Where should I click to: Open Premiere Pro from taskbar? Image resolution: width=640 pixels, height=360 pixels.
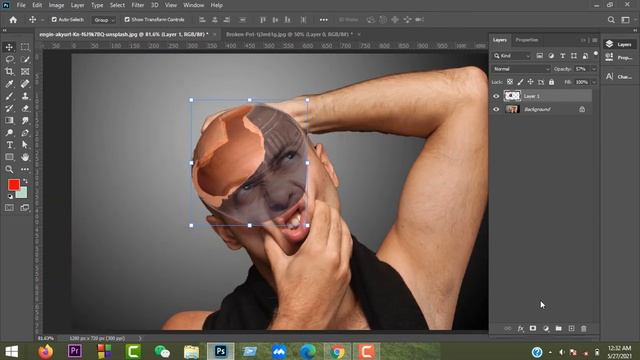click(x=75, y=351)
